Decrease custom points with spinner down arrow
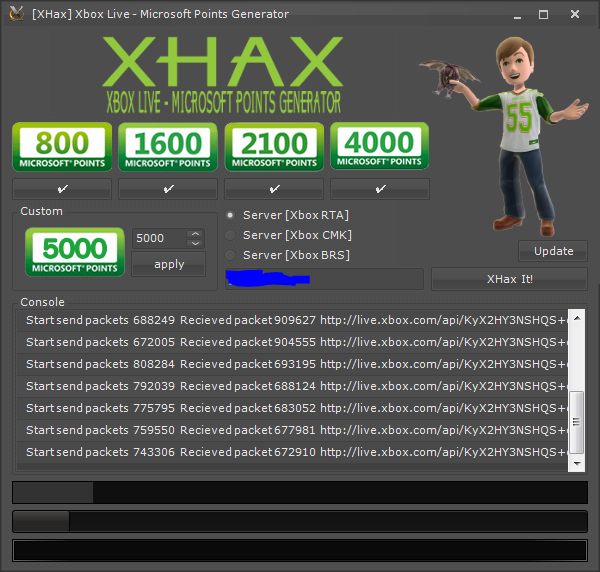Screen dimensions: 600x572 tap(196, 243)
